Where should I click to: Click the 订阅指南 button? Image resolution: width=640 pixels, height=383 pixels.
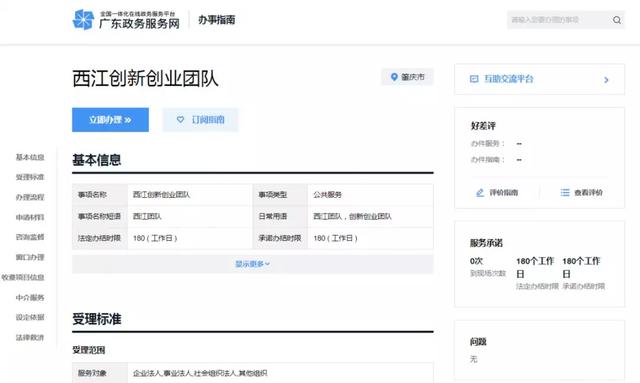(x=200, y=120)
